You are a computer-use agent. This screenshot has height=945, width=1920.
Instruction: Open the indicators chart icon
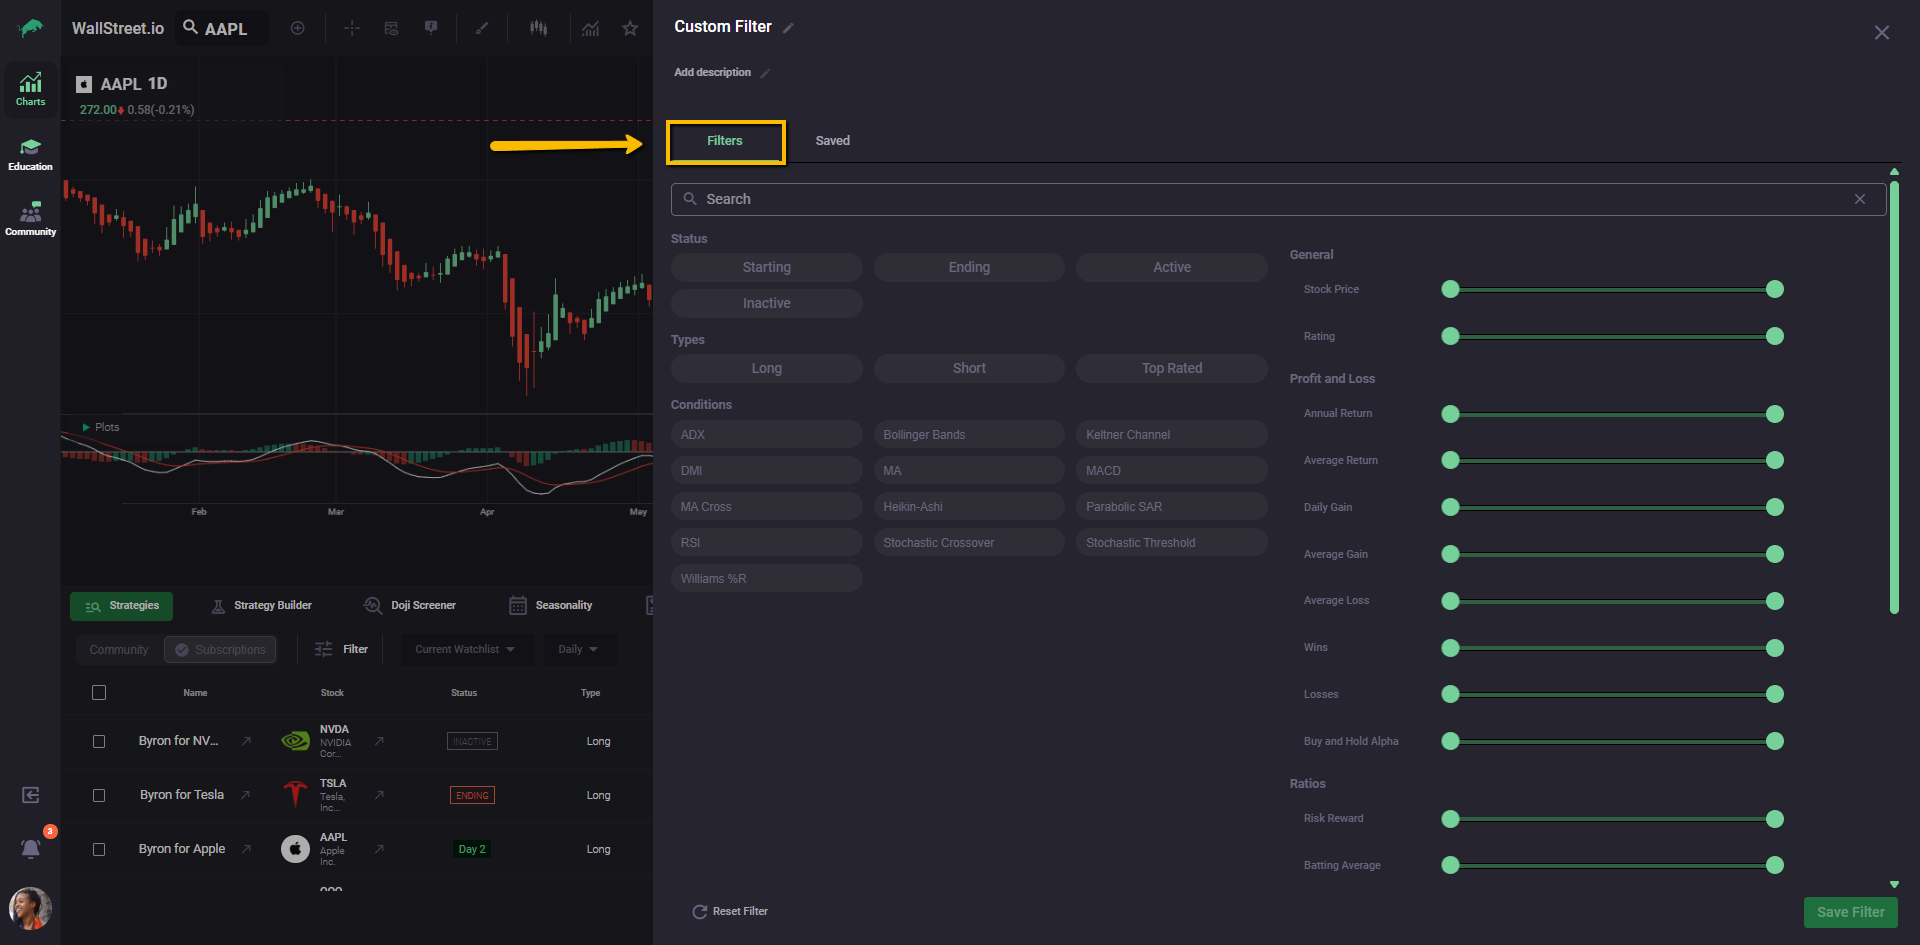click(x=591, y=28)
